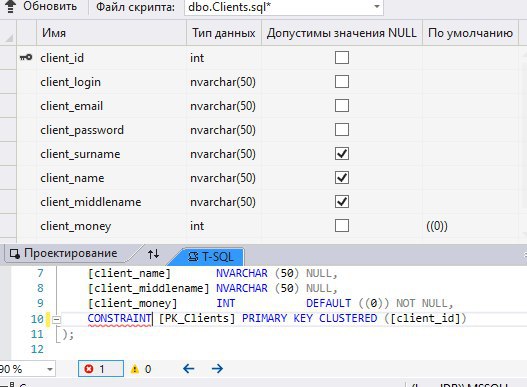Screen dimensions: 527x387
Task: Open the zoom percentage dropdown
Action: tap(50, 369)
